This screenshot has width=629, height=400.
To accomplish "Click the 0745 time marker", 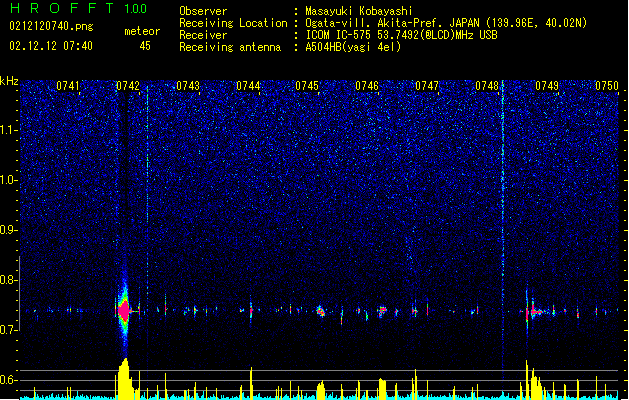I will (x=307, y=86).
